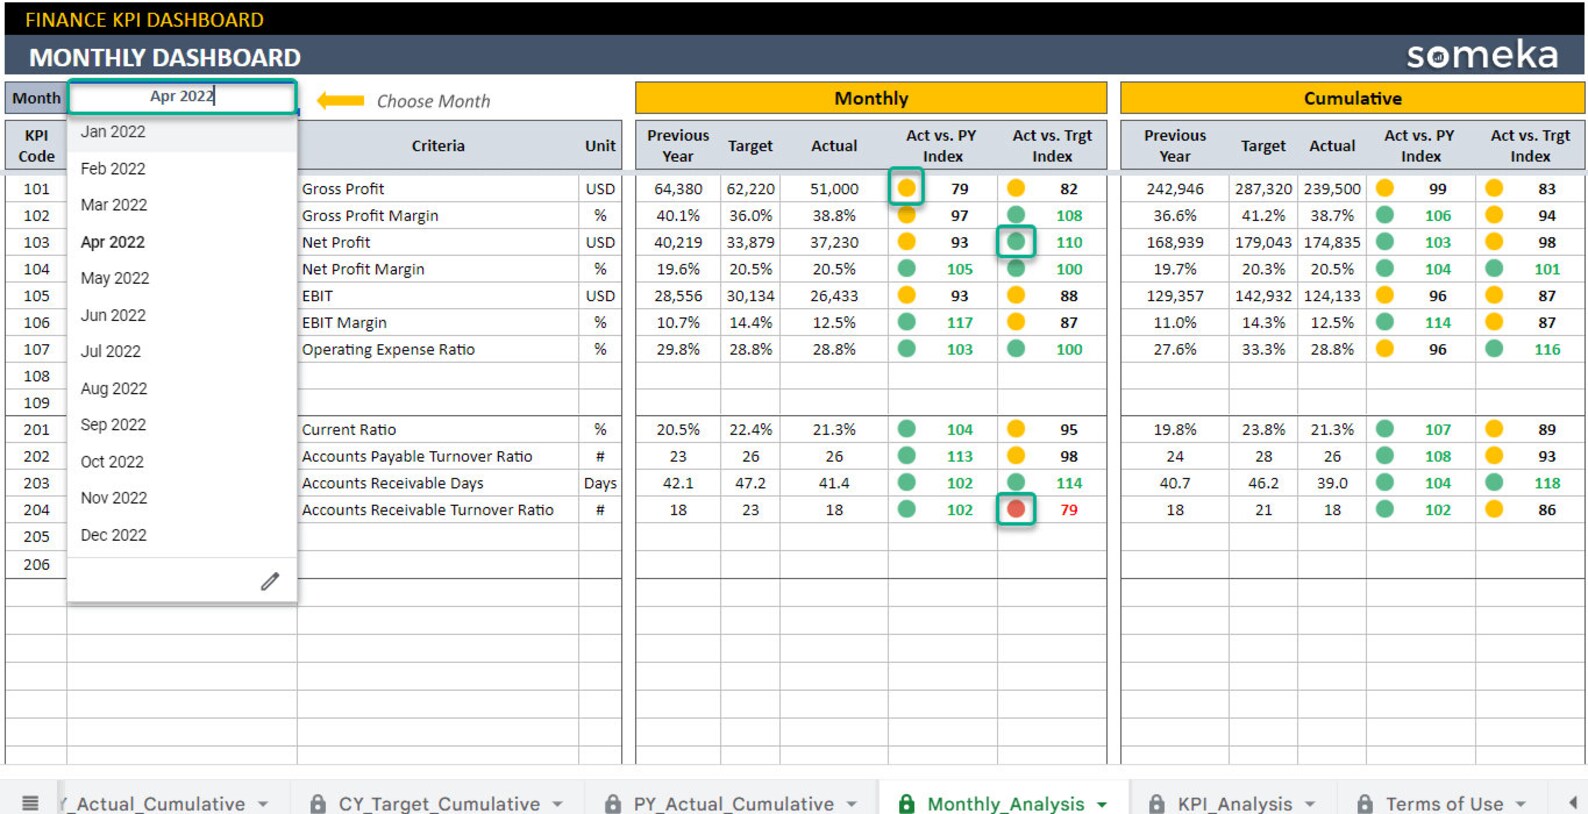
Task: Click the Accounts Payable Turnover Ratio cell
Action: pos(438,456)
